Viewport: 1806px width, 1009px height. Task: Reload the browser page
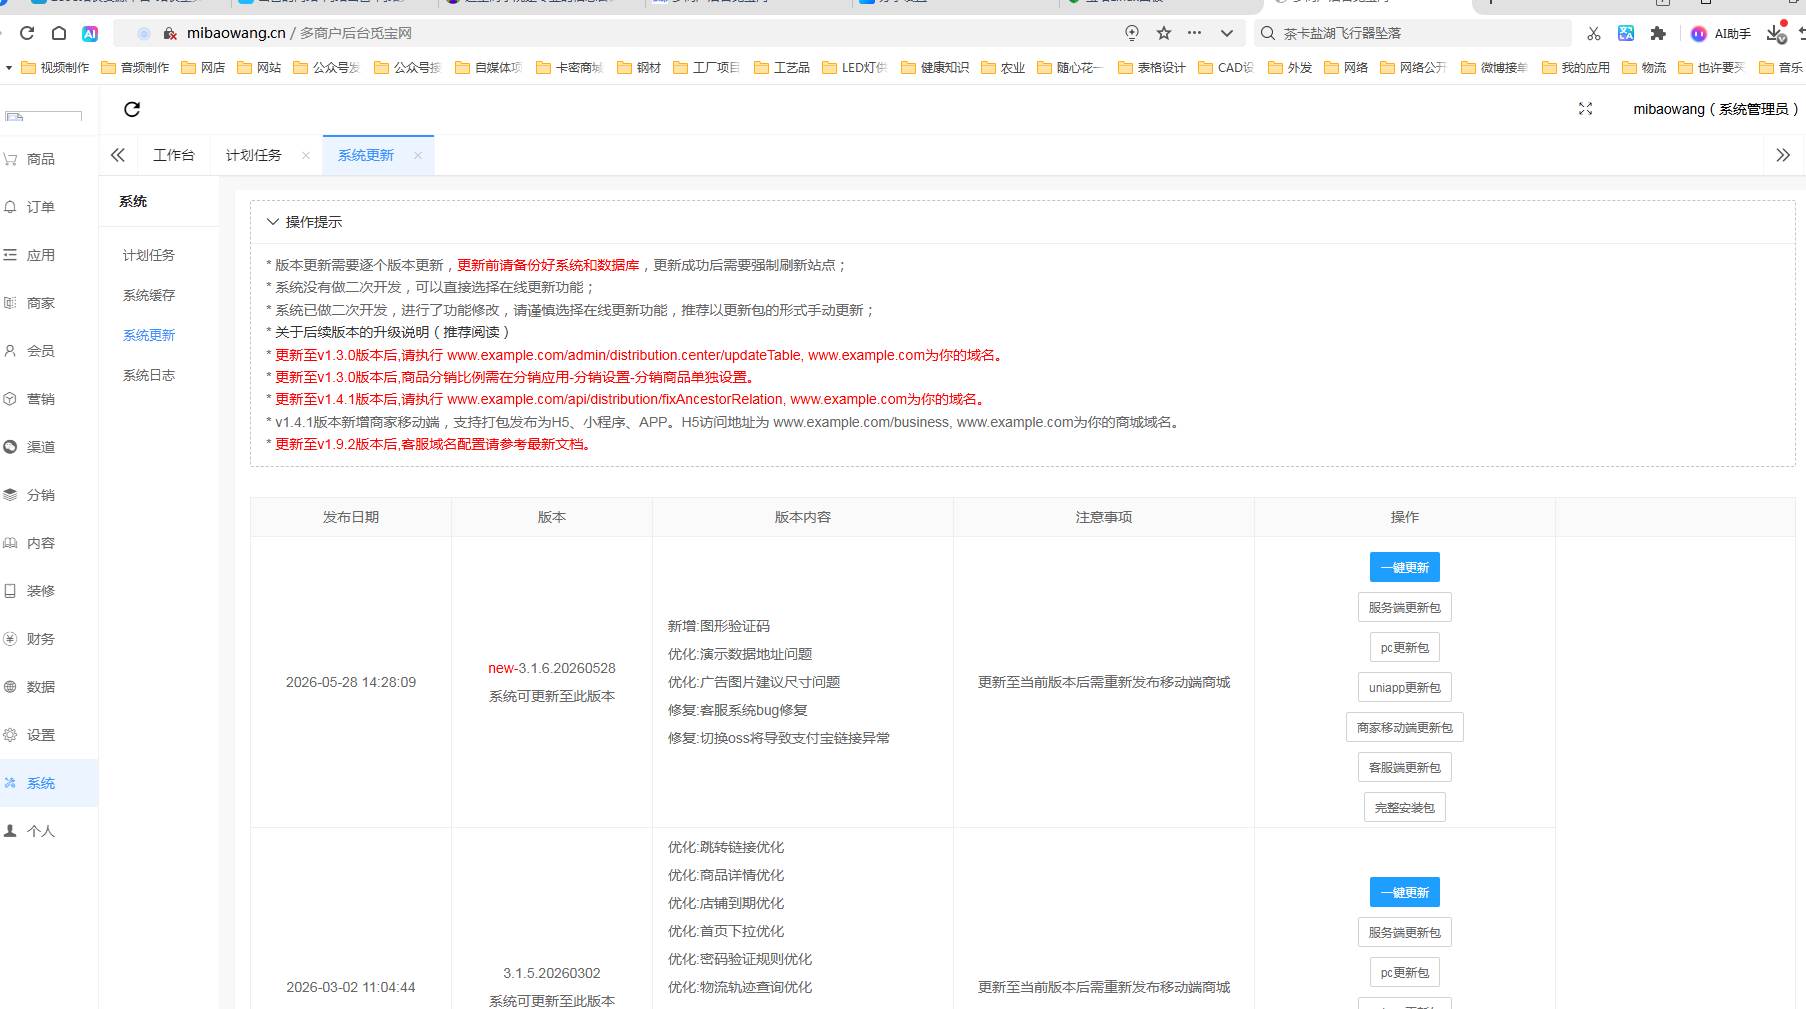[x=27, y=33]
